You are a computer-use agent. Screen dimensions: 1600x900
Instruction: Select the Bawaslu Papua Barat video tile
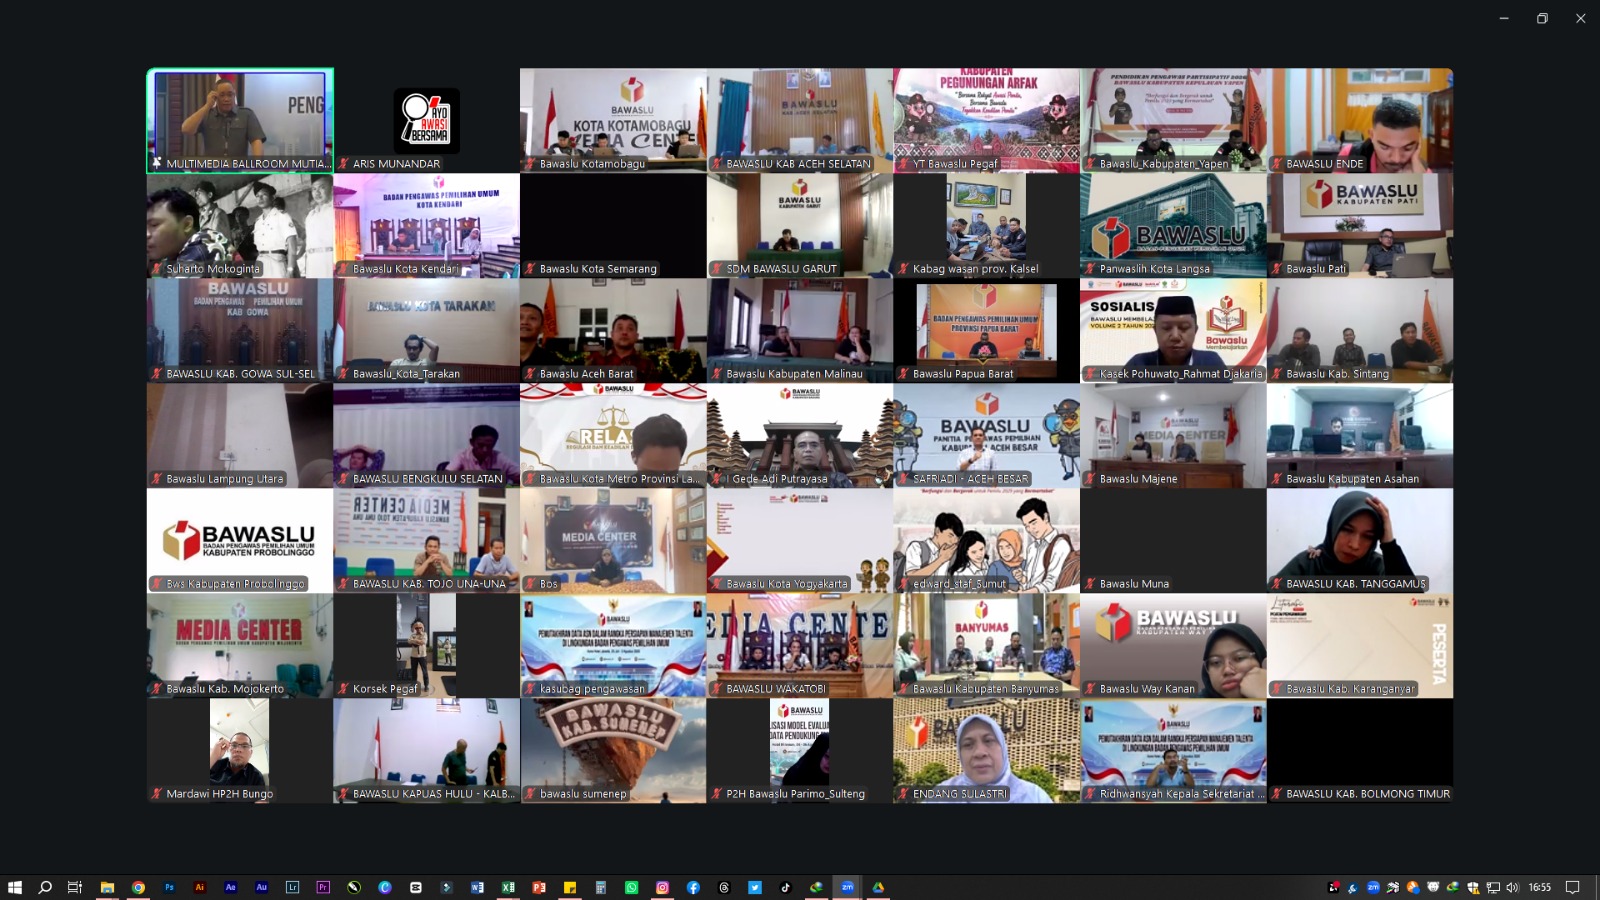tap(987, 331)
